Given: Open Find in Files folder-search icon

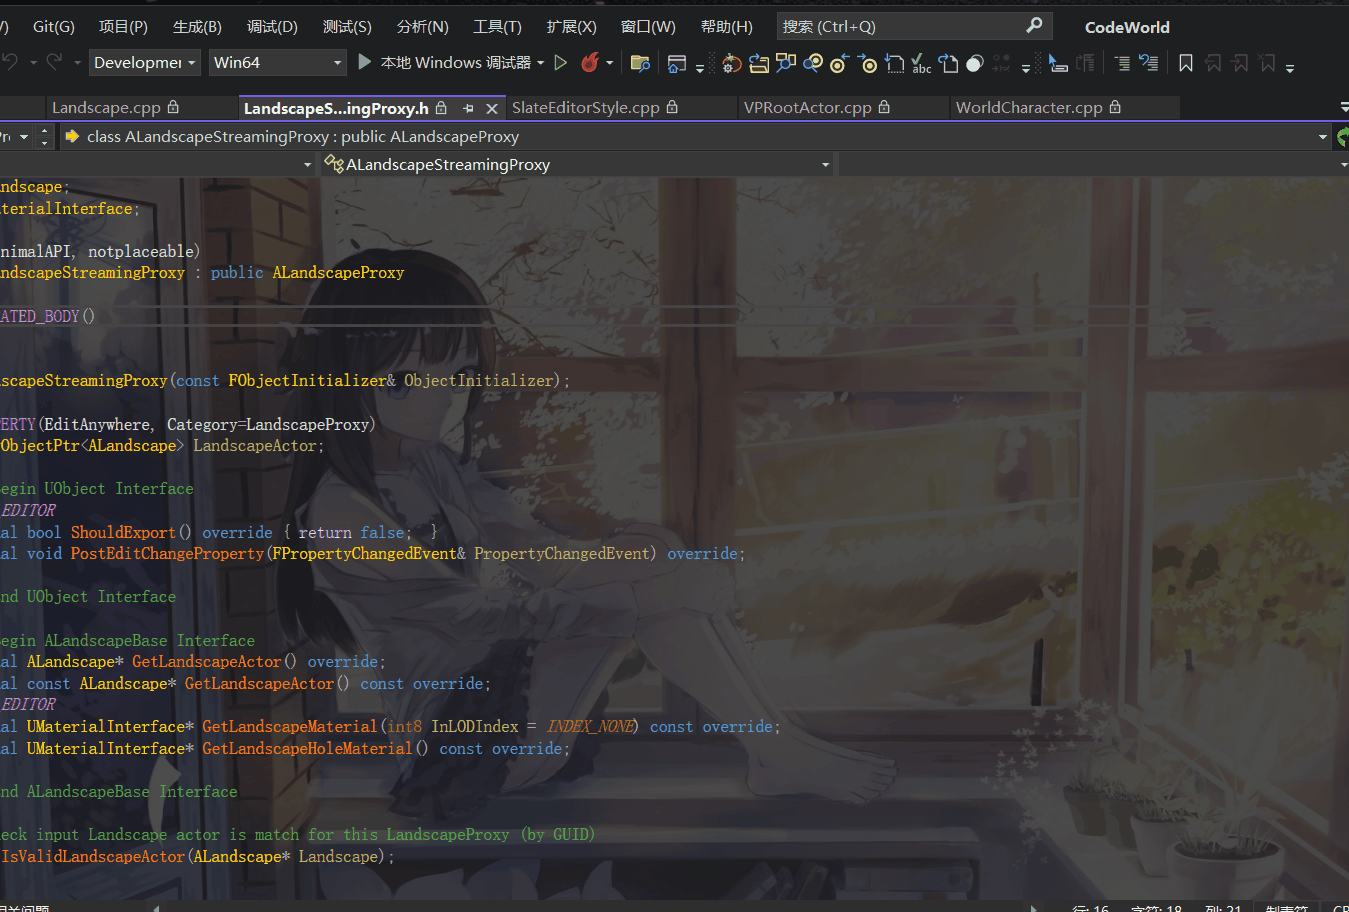Looking at the screenshot, I should [640, 63].
